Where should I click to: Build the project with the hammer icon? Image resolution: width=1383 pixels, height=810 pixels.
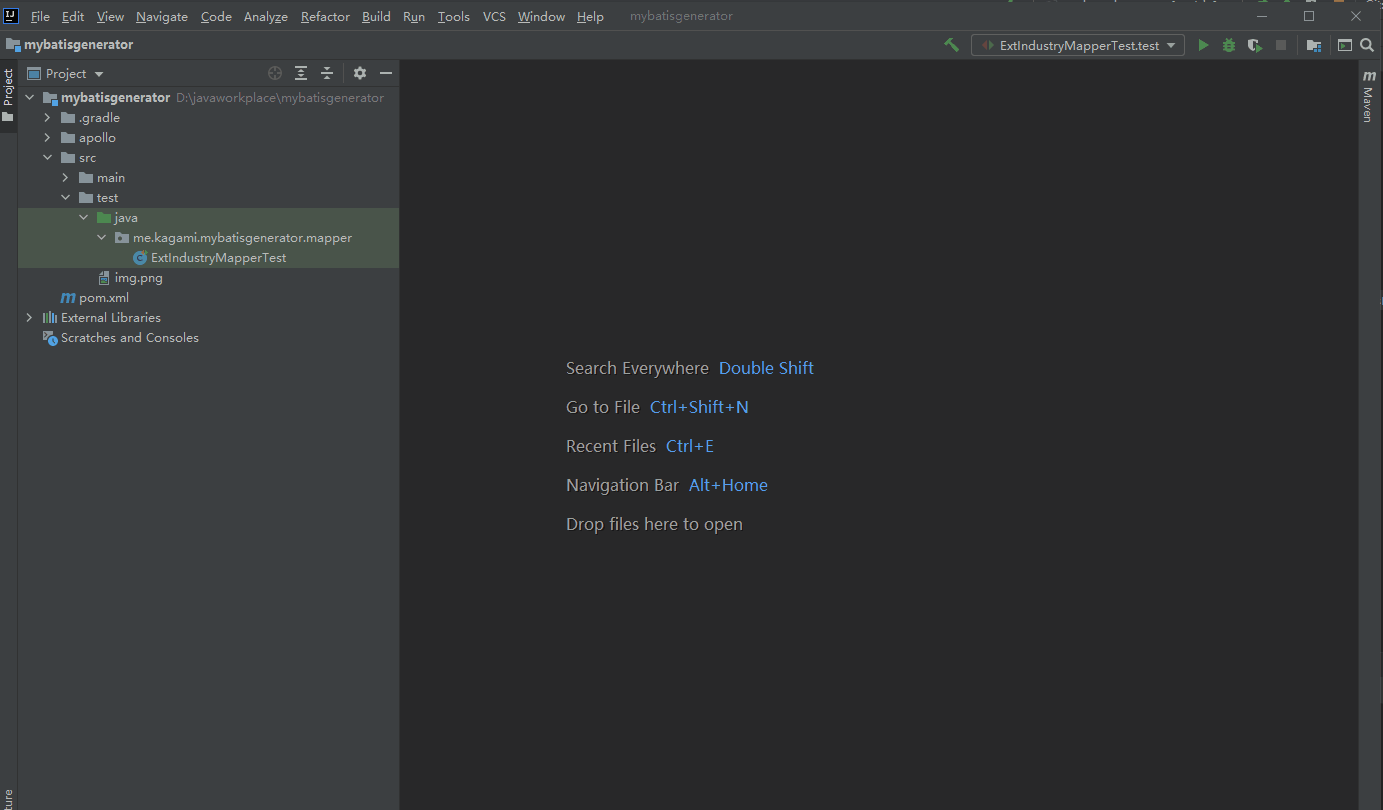pyautogui.click(x=950, y=45)
